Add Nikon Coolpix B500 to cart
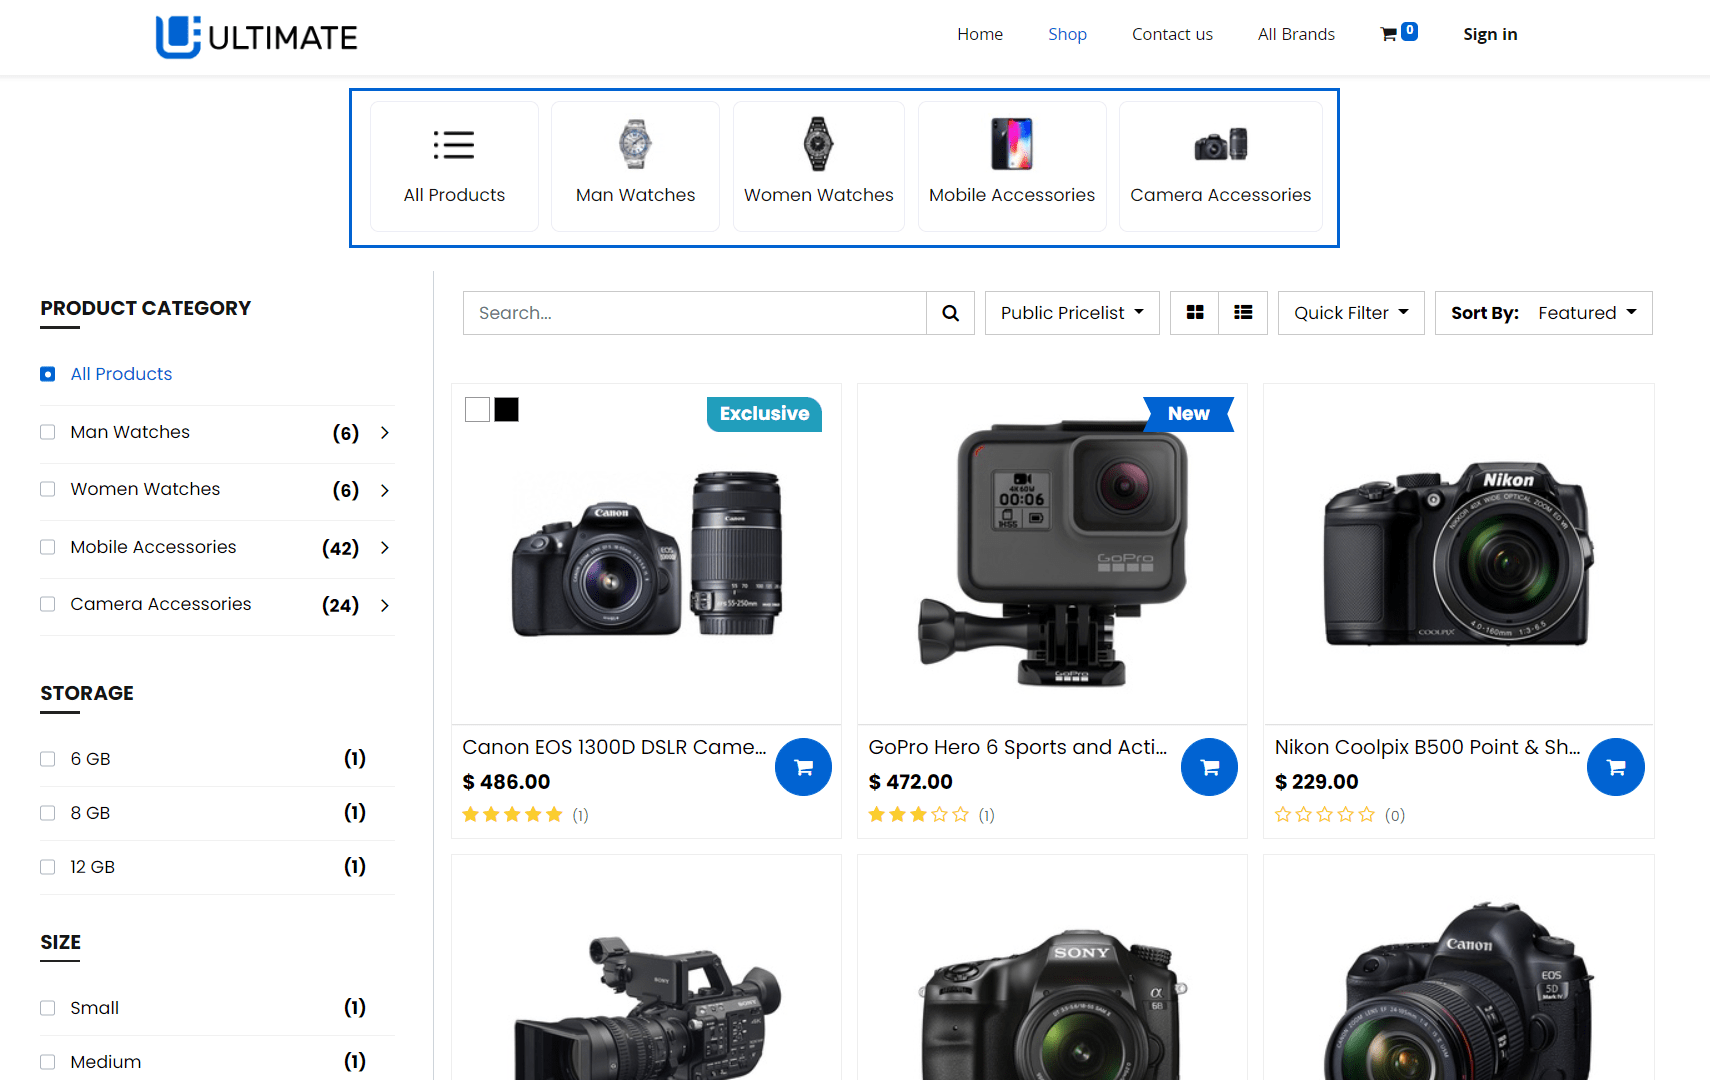Image resolution: width=1710 pixels, height=1080 pixels. (x=1615, y=767)
